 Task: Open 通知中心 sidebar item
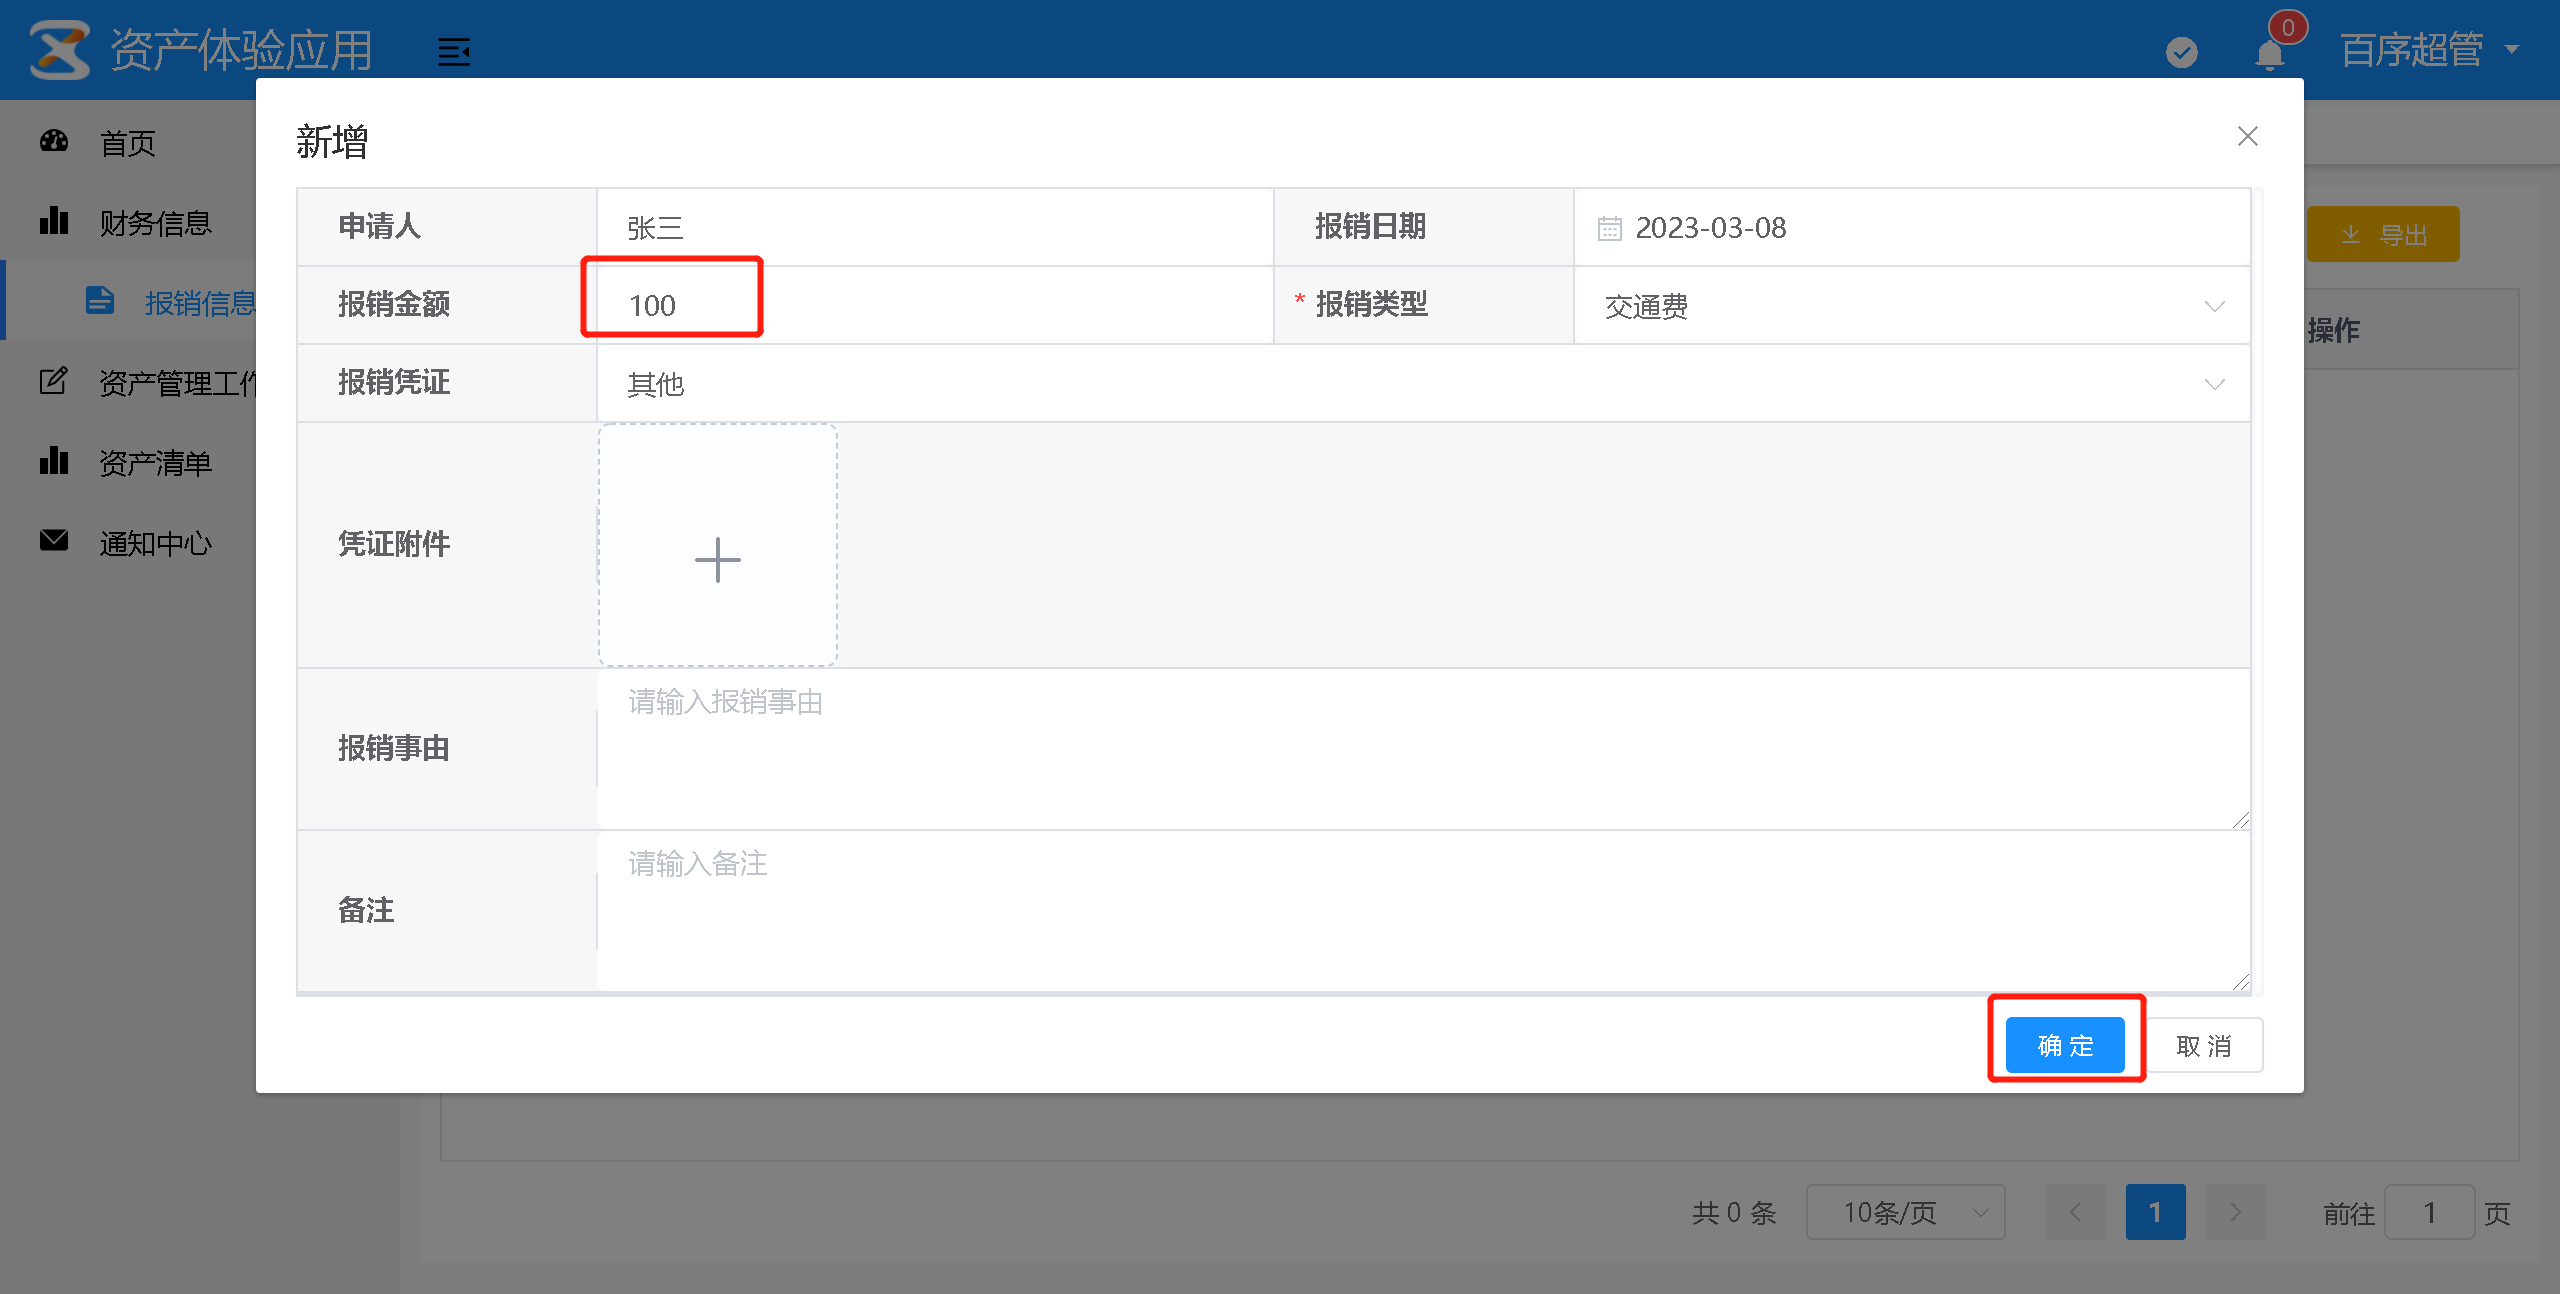click(128, 542)
